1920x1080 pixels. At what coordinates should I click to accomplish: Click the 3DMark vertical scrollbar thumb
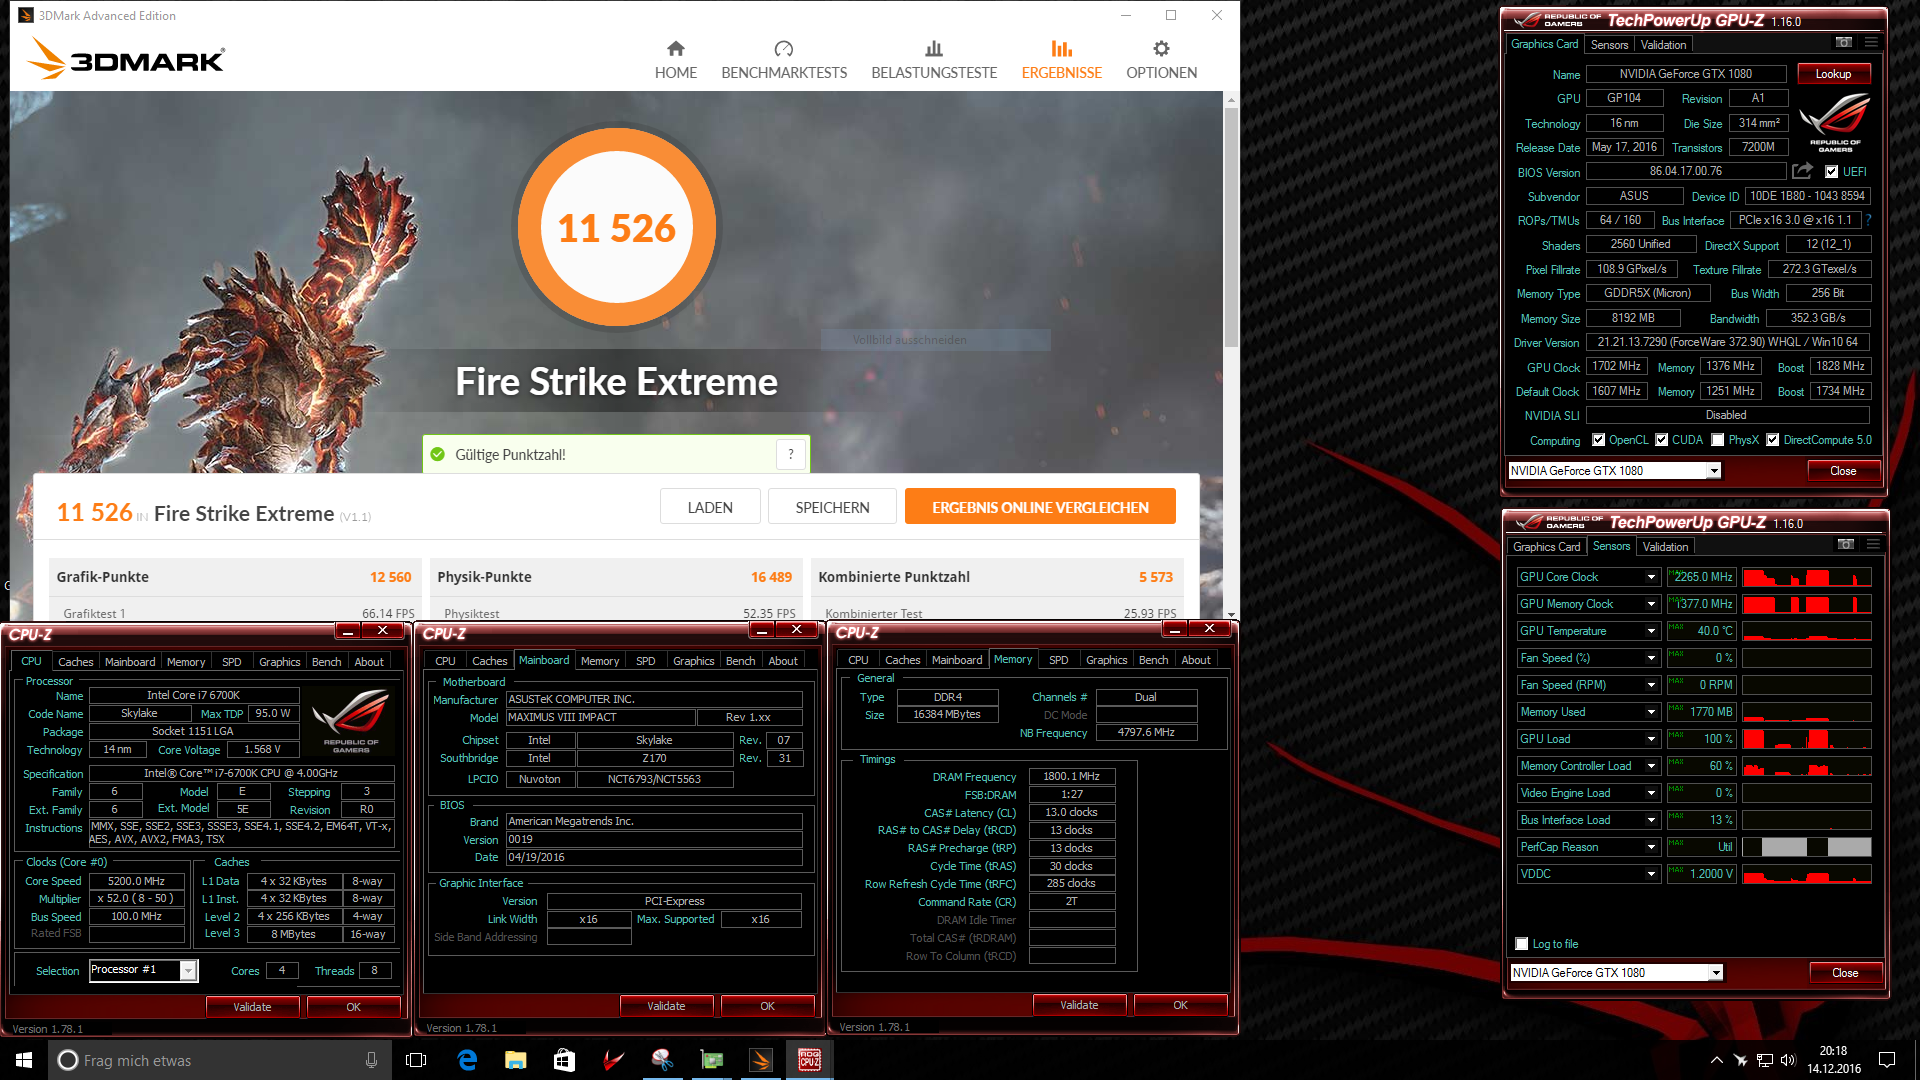1231,225
